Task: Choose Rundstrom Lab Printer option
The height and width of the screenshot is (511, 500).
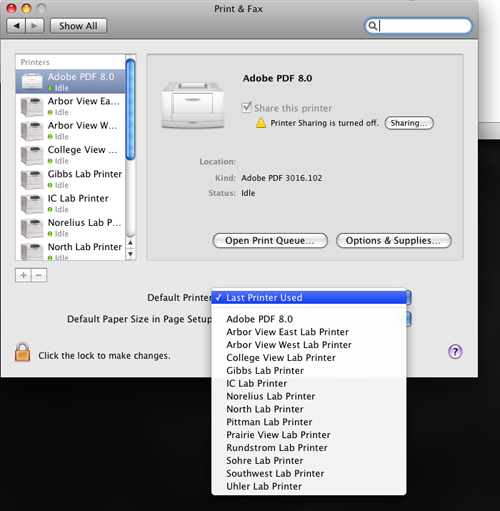Action: click(309, 448)
